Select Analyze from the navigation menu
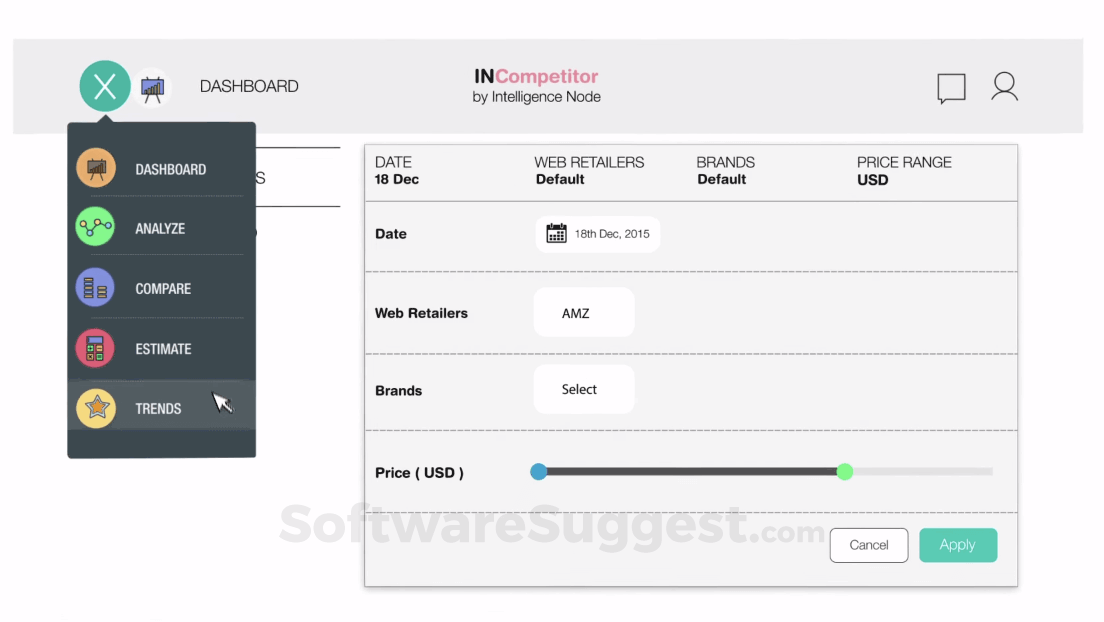 pos(160,229)
